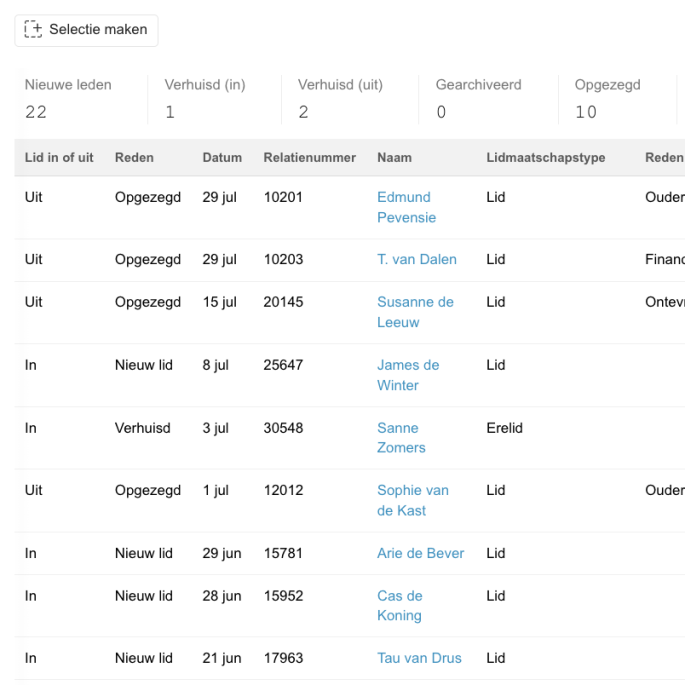Open Arie de Bever member link
This screenshot has height=685, width=685.
point(420,553)
